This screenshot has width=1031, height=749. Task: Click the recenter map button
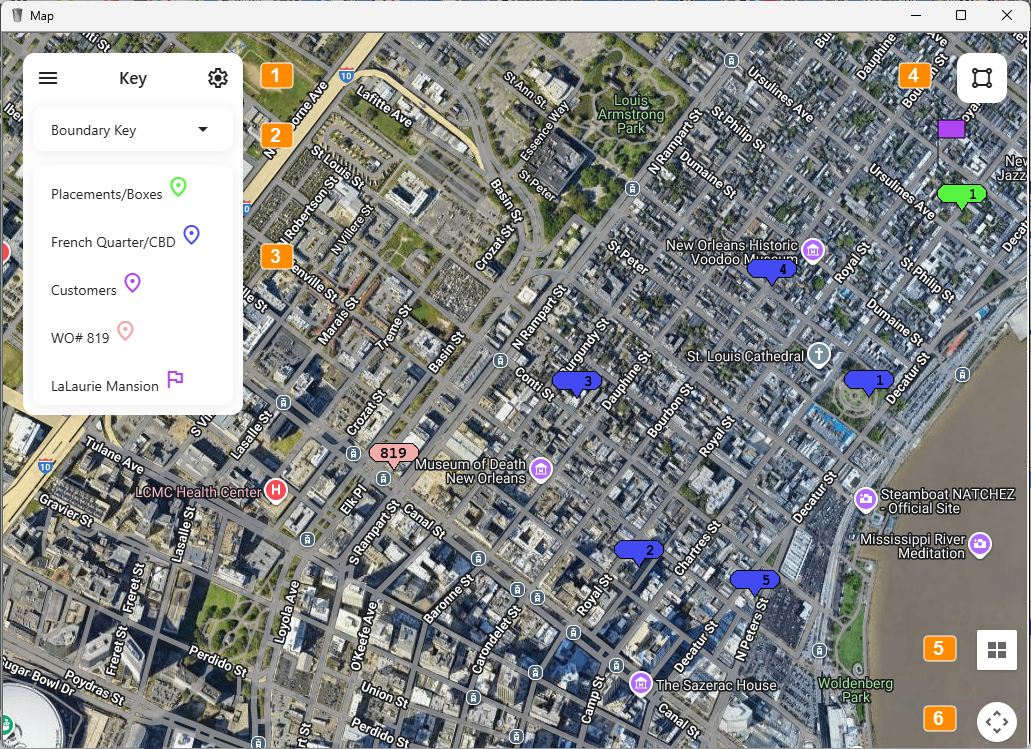coord(996,720)
